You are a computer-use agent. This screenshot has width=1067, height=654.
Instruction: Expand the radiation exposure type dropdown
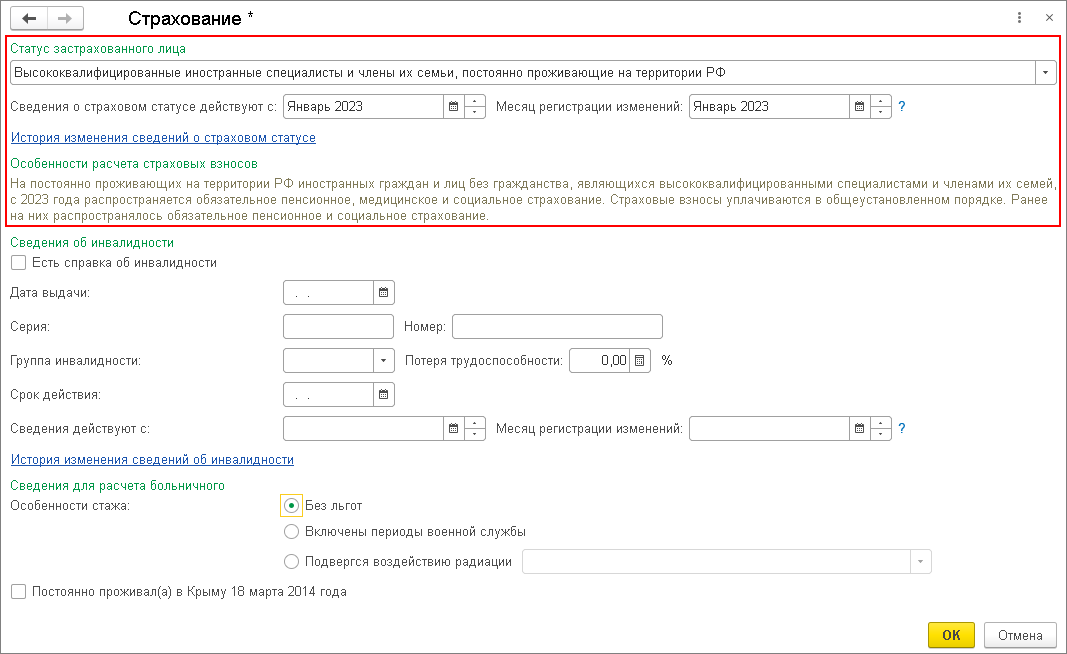(x=920, y=562)
